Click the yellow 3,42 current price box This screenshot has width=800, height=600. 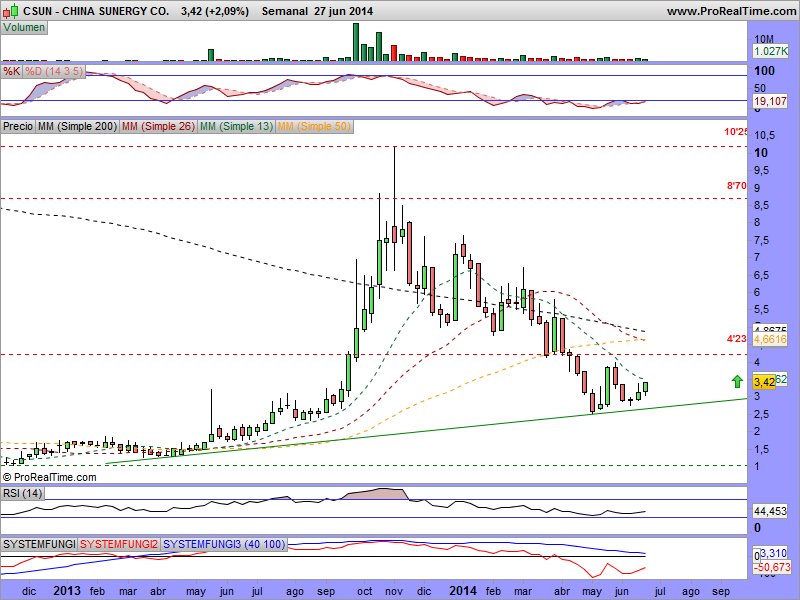click(x=764, y=382)
